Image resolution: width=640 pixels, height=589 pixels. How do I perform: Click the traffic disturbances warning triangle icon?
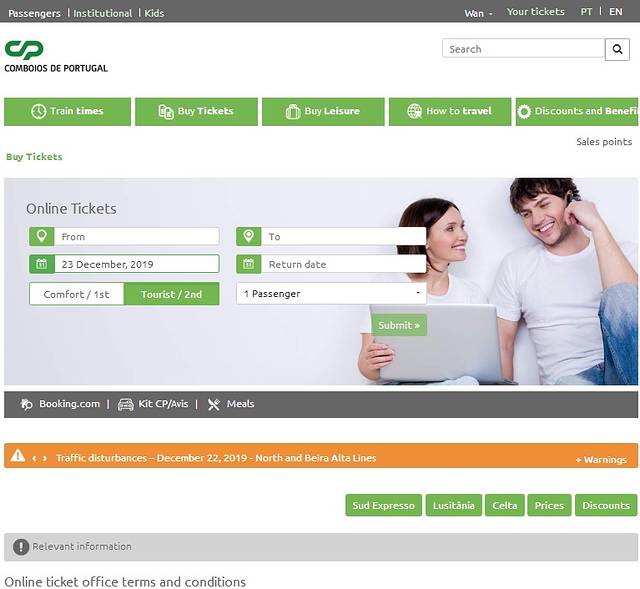tap(17, 456)
